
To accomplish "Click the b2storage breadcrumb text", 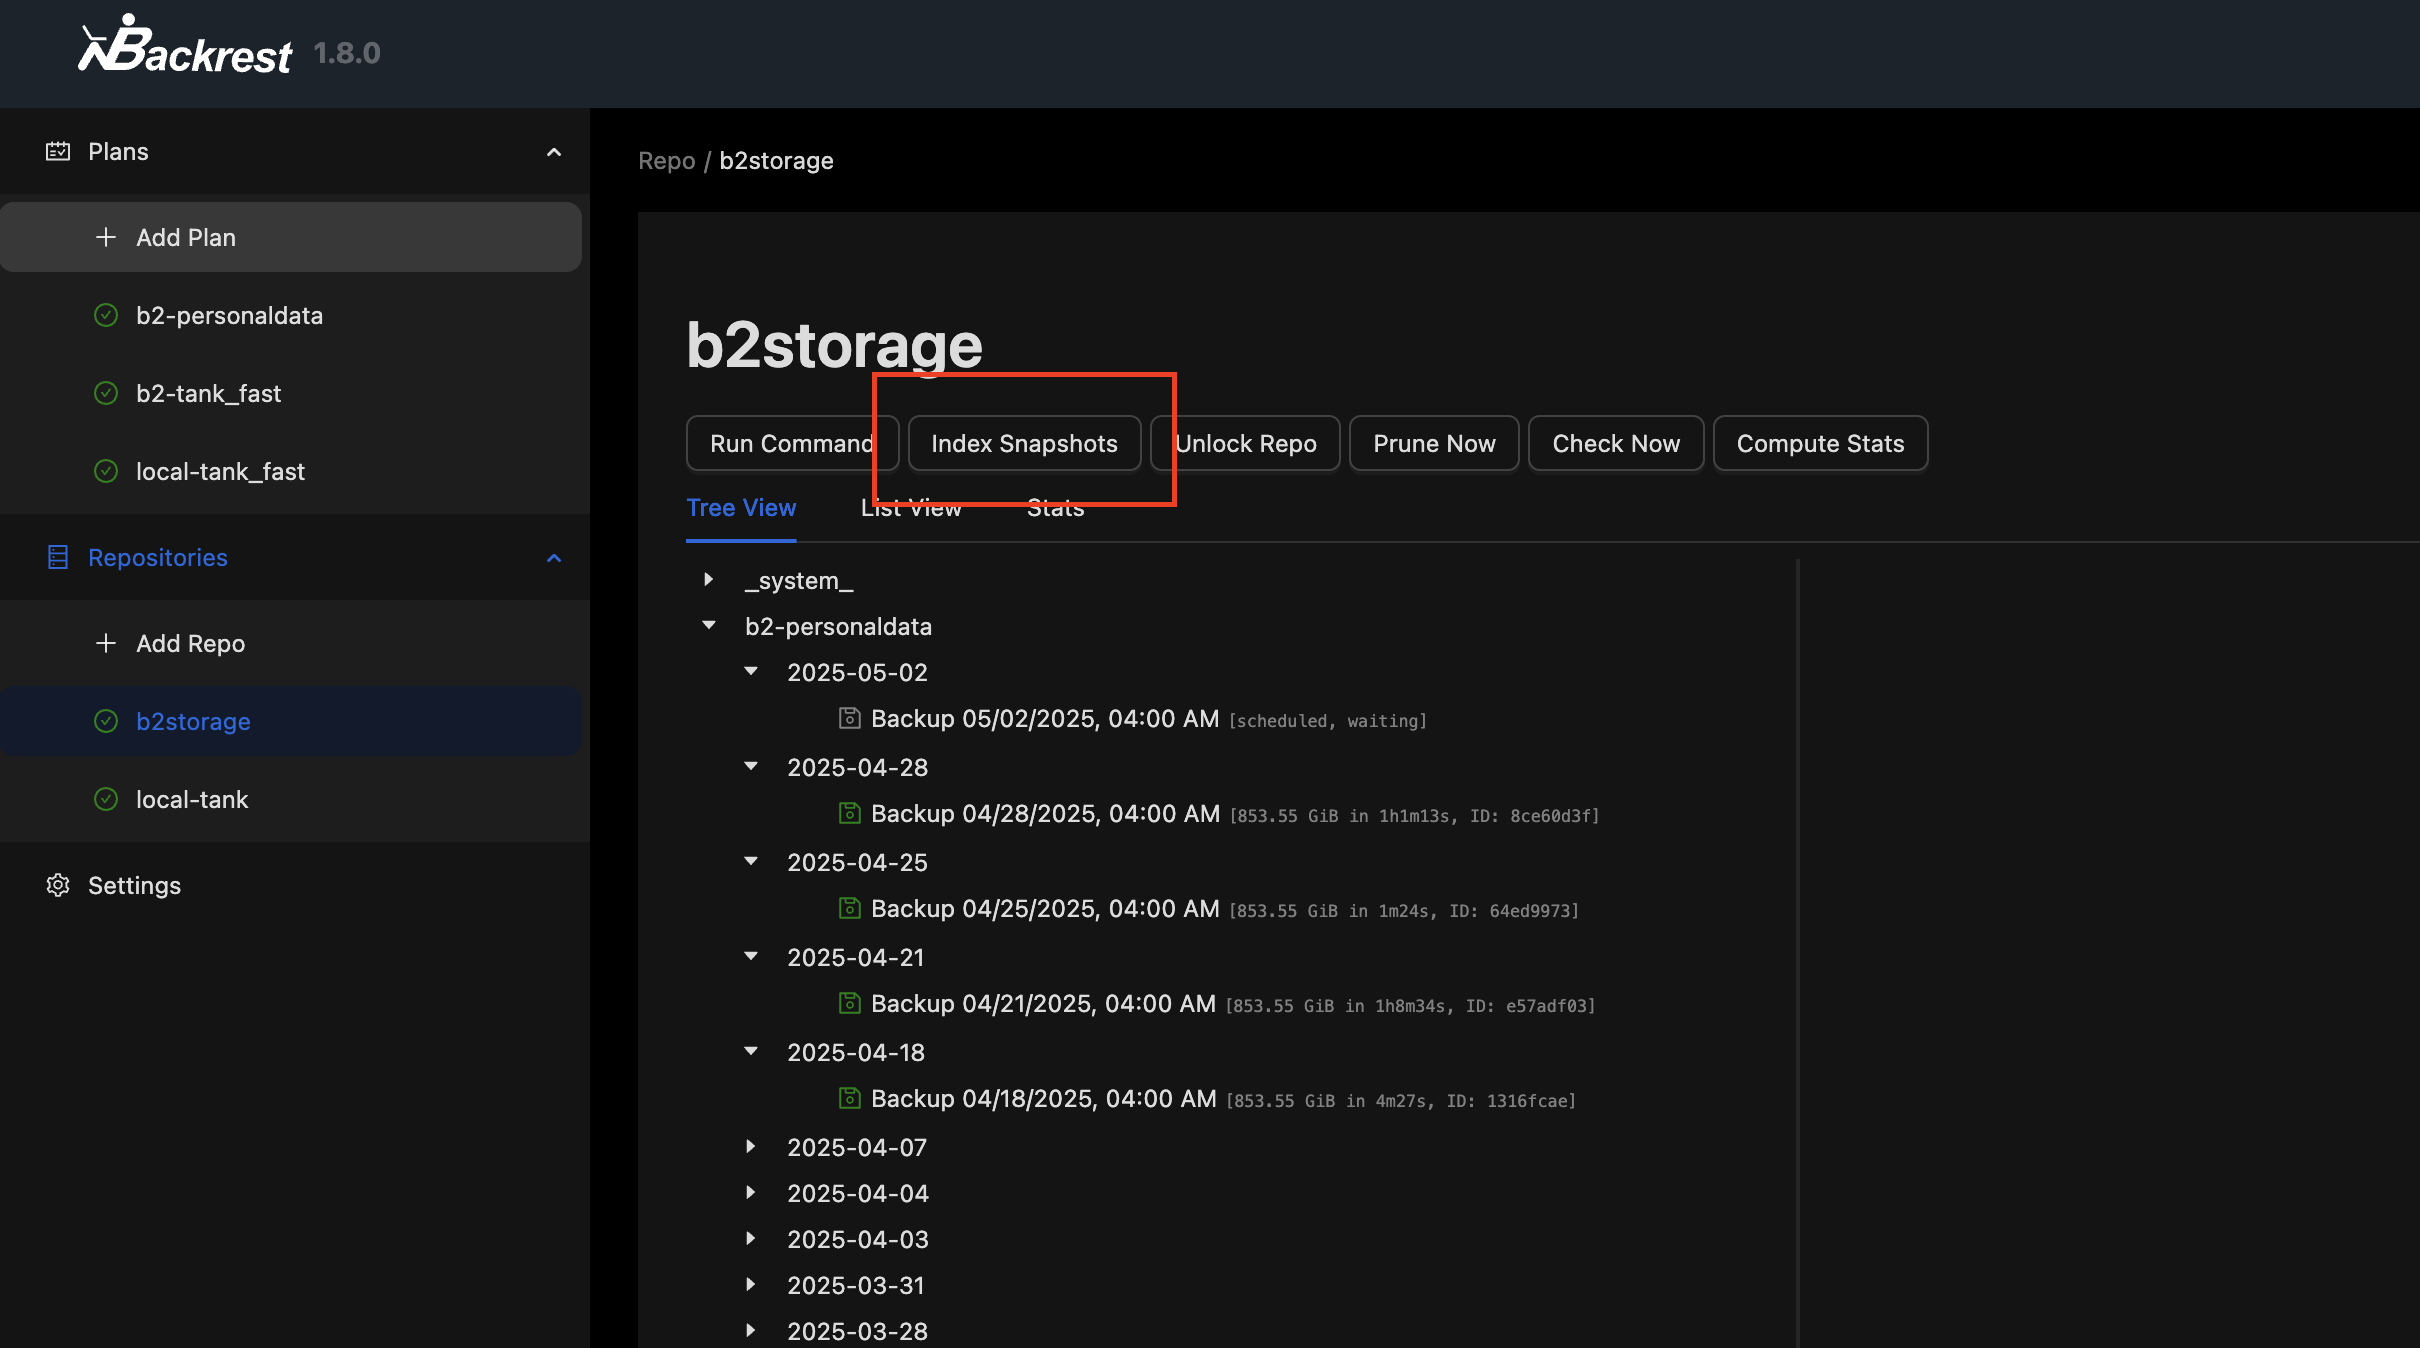I will coord(776,160).
